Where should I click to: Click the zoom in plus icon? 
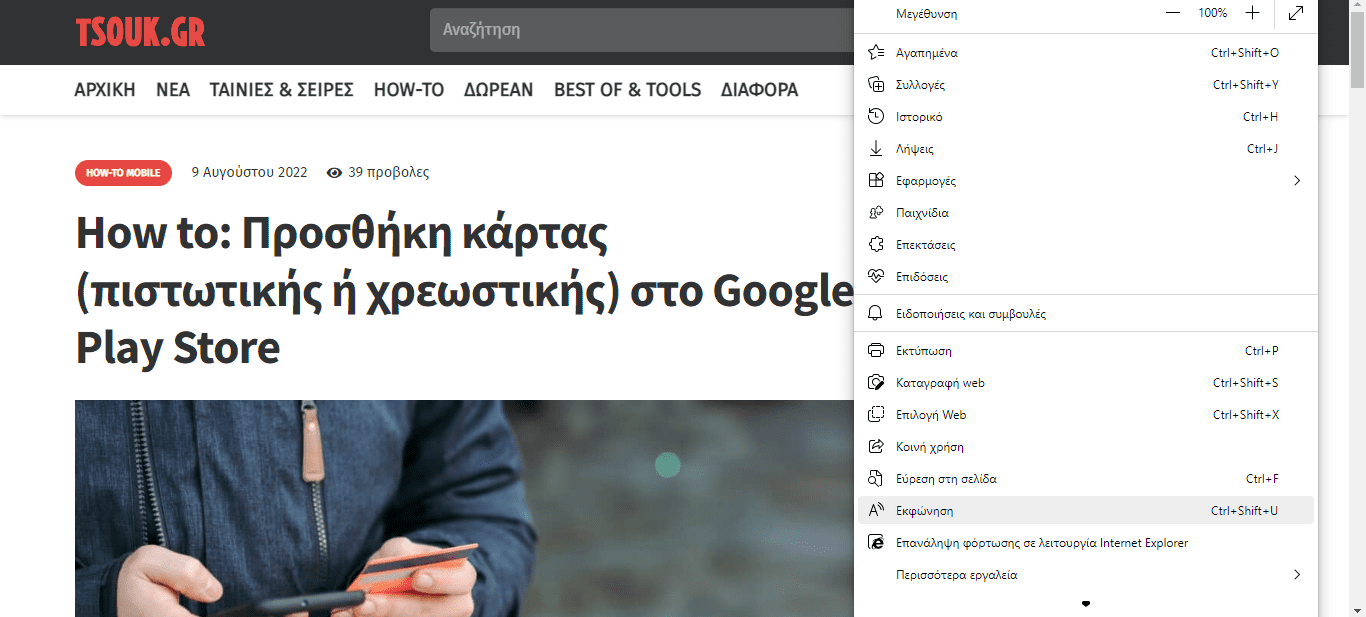click(x=1252, y=13)
